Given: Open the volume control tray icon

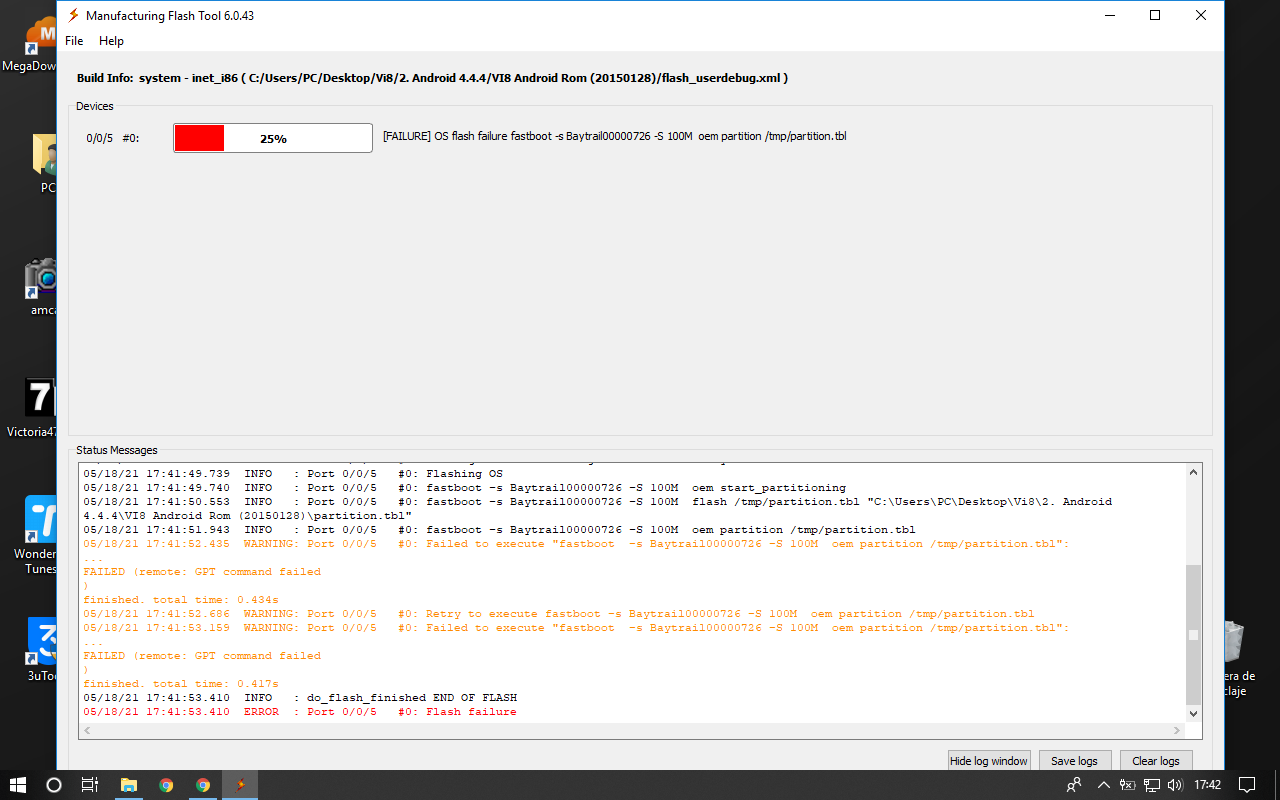Looking at the screenshot, I should [x=1174, y=785].
